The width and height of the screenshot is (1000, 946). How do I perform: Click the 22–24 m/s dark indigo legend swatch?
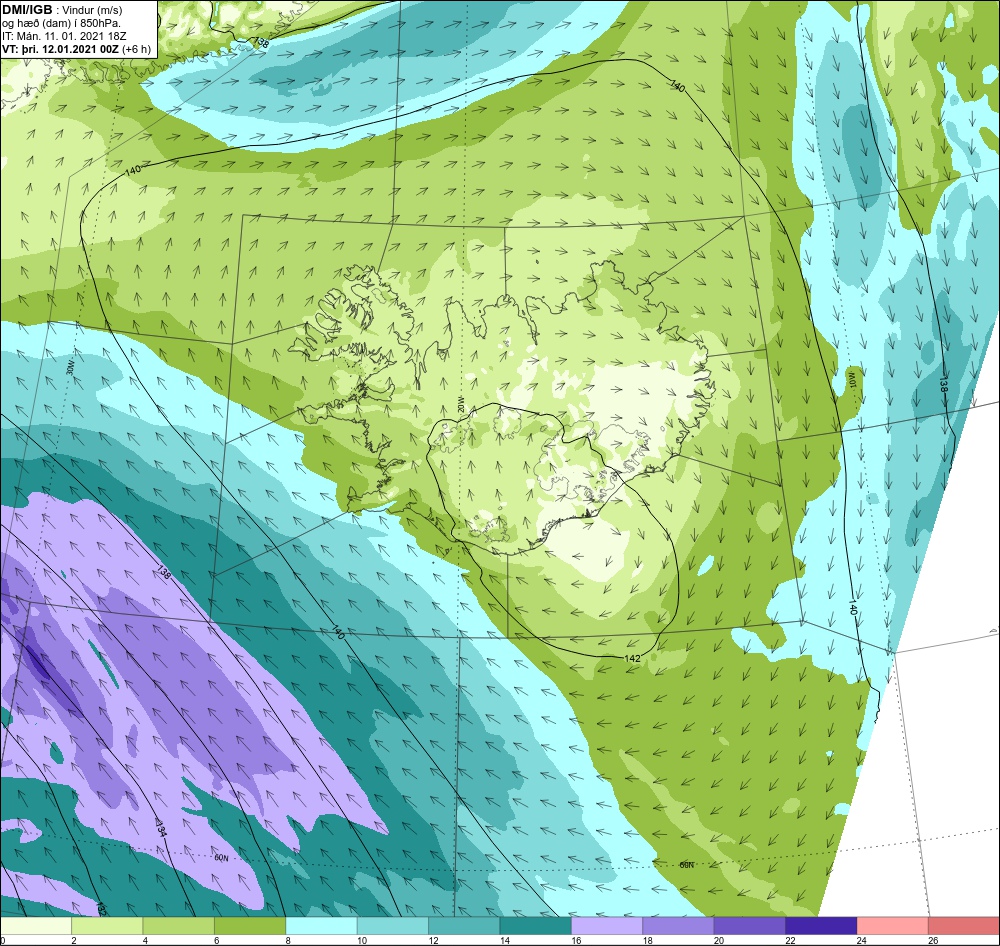821,926
